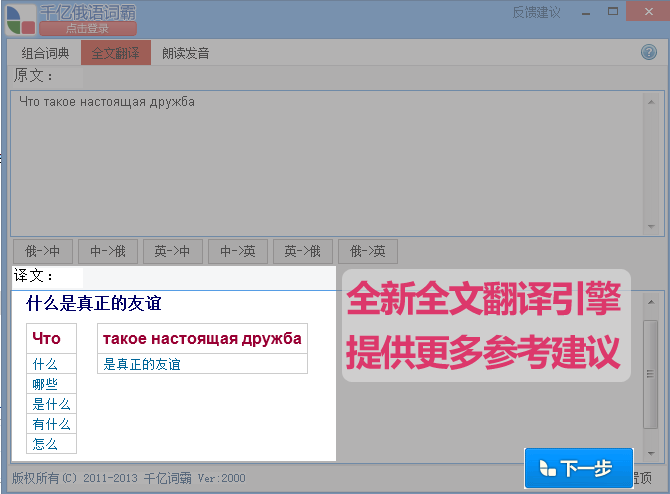Click the source text scrollbar up arrow
This screenshot has height=494, width=670.
point(651,102)
